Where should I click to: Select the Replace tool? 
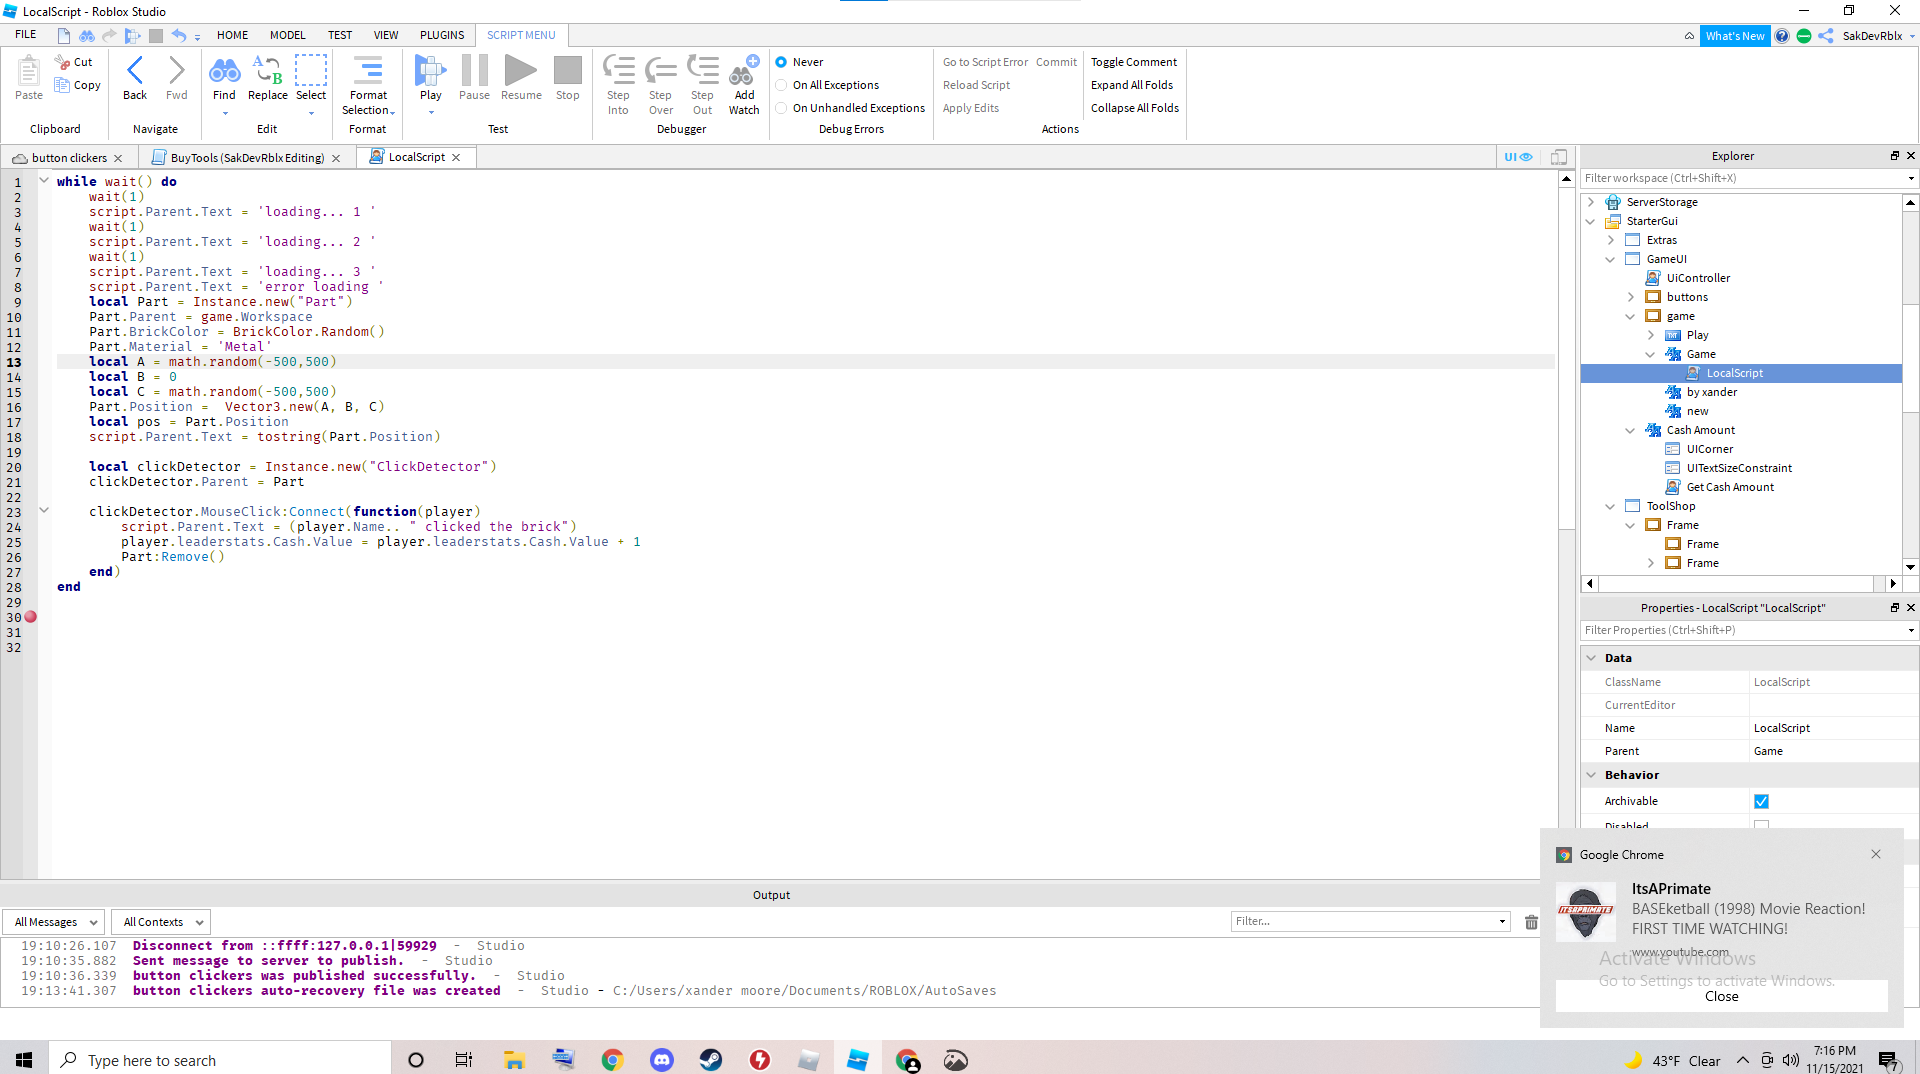[x=267, y=72]
